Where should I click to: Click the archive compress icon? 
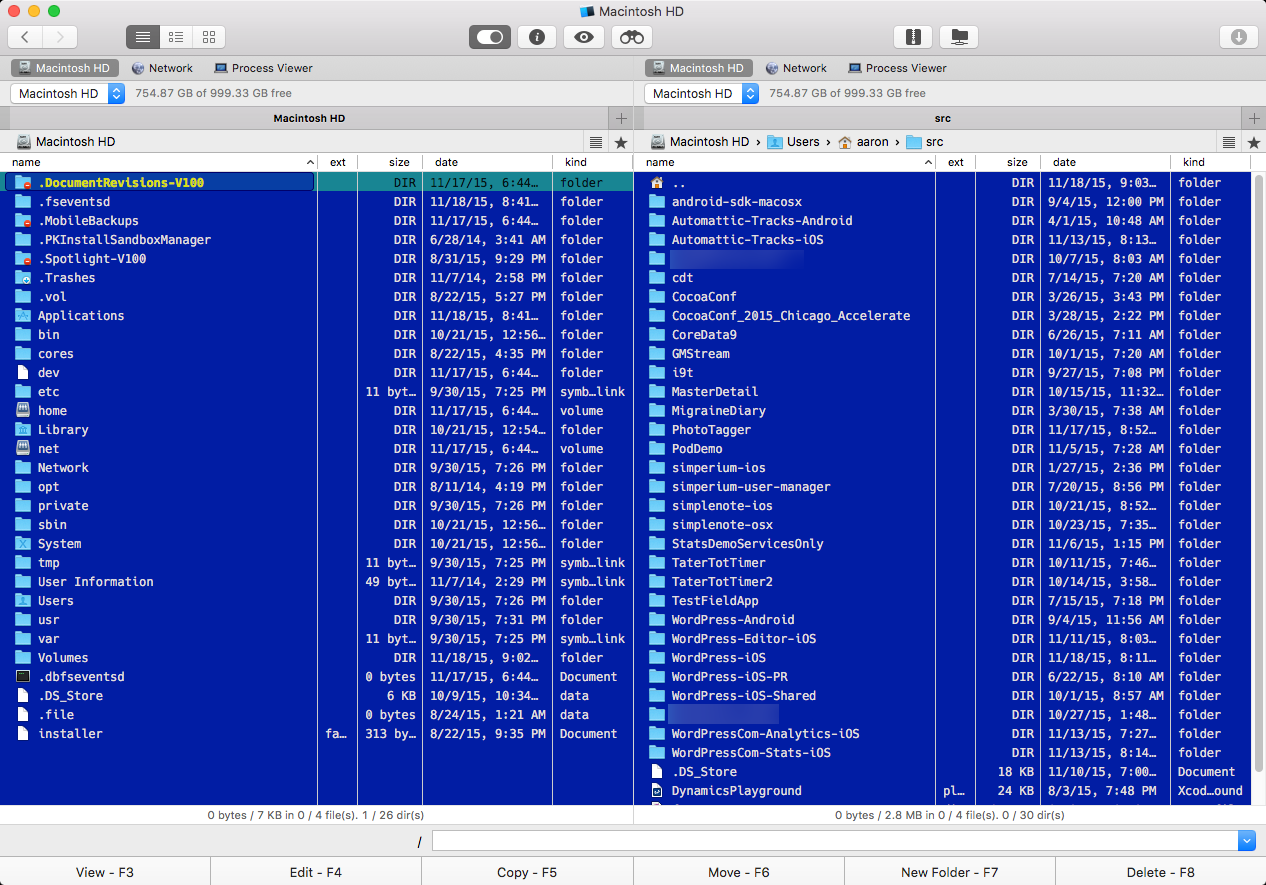[x=912, y=37]
